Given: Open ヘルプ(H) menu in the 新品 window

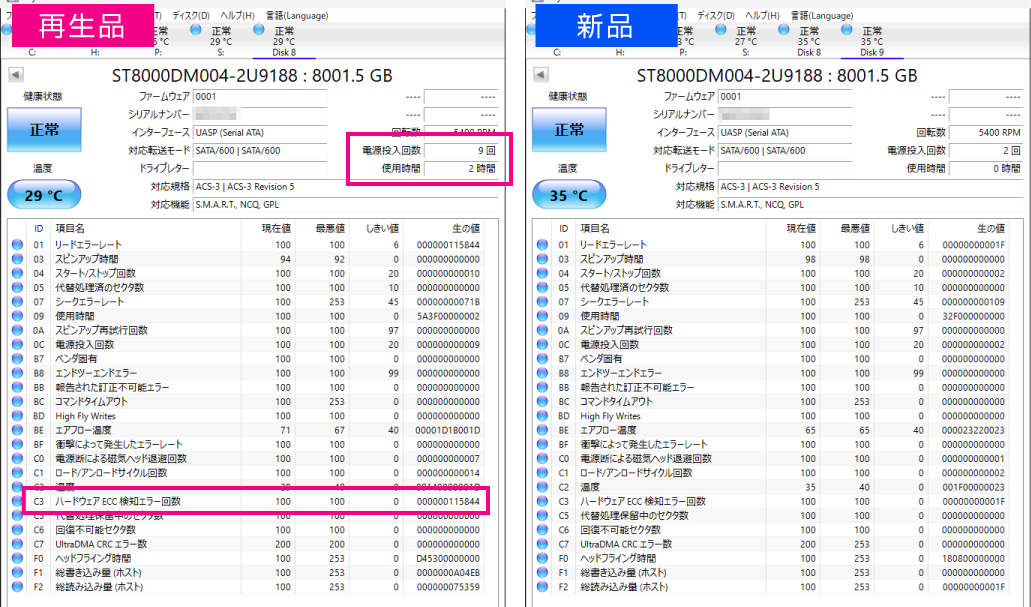Looking at the screenshot, I should pyautogui.click(x=763, y=15).
